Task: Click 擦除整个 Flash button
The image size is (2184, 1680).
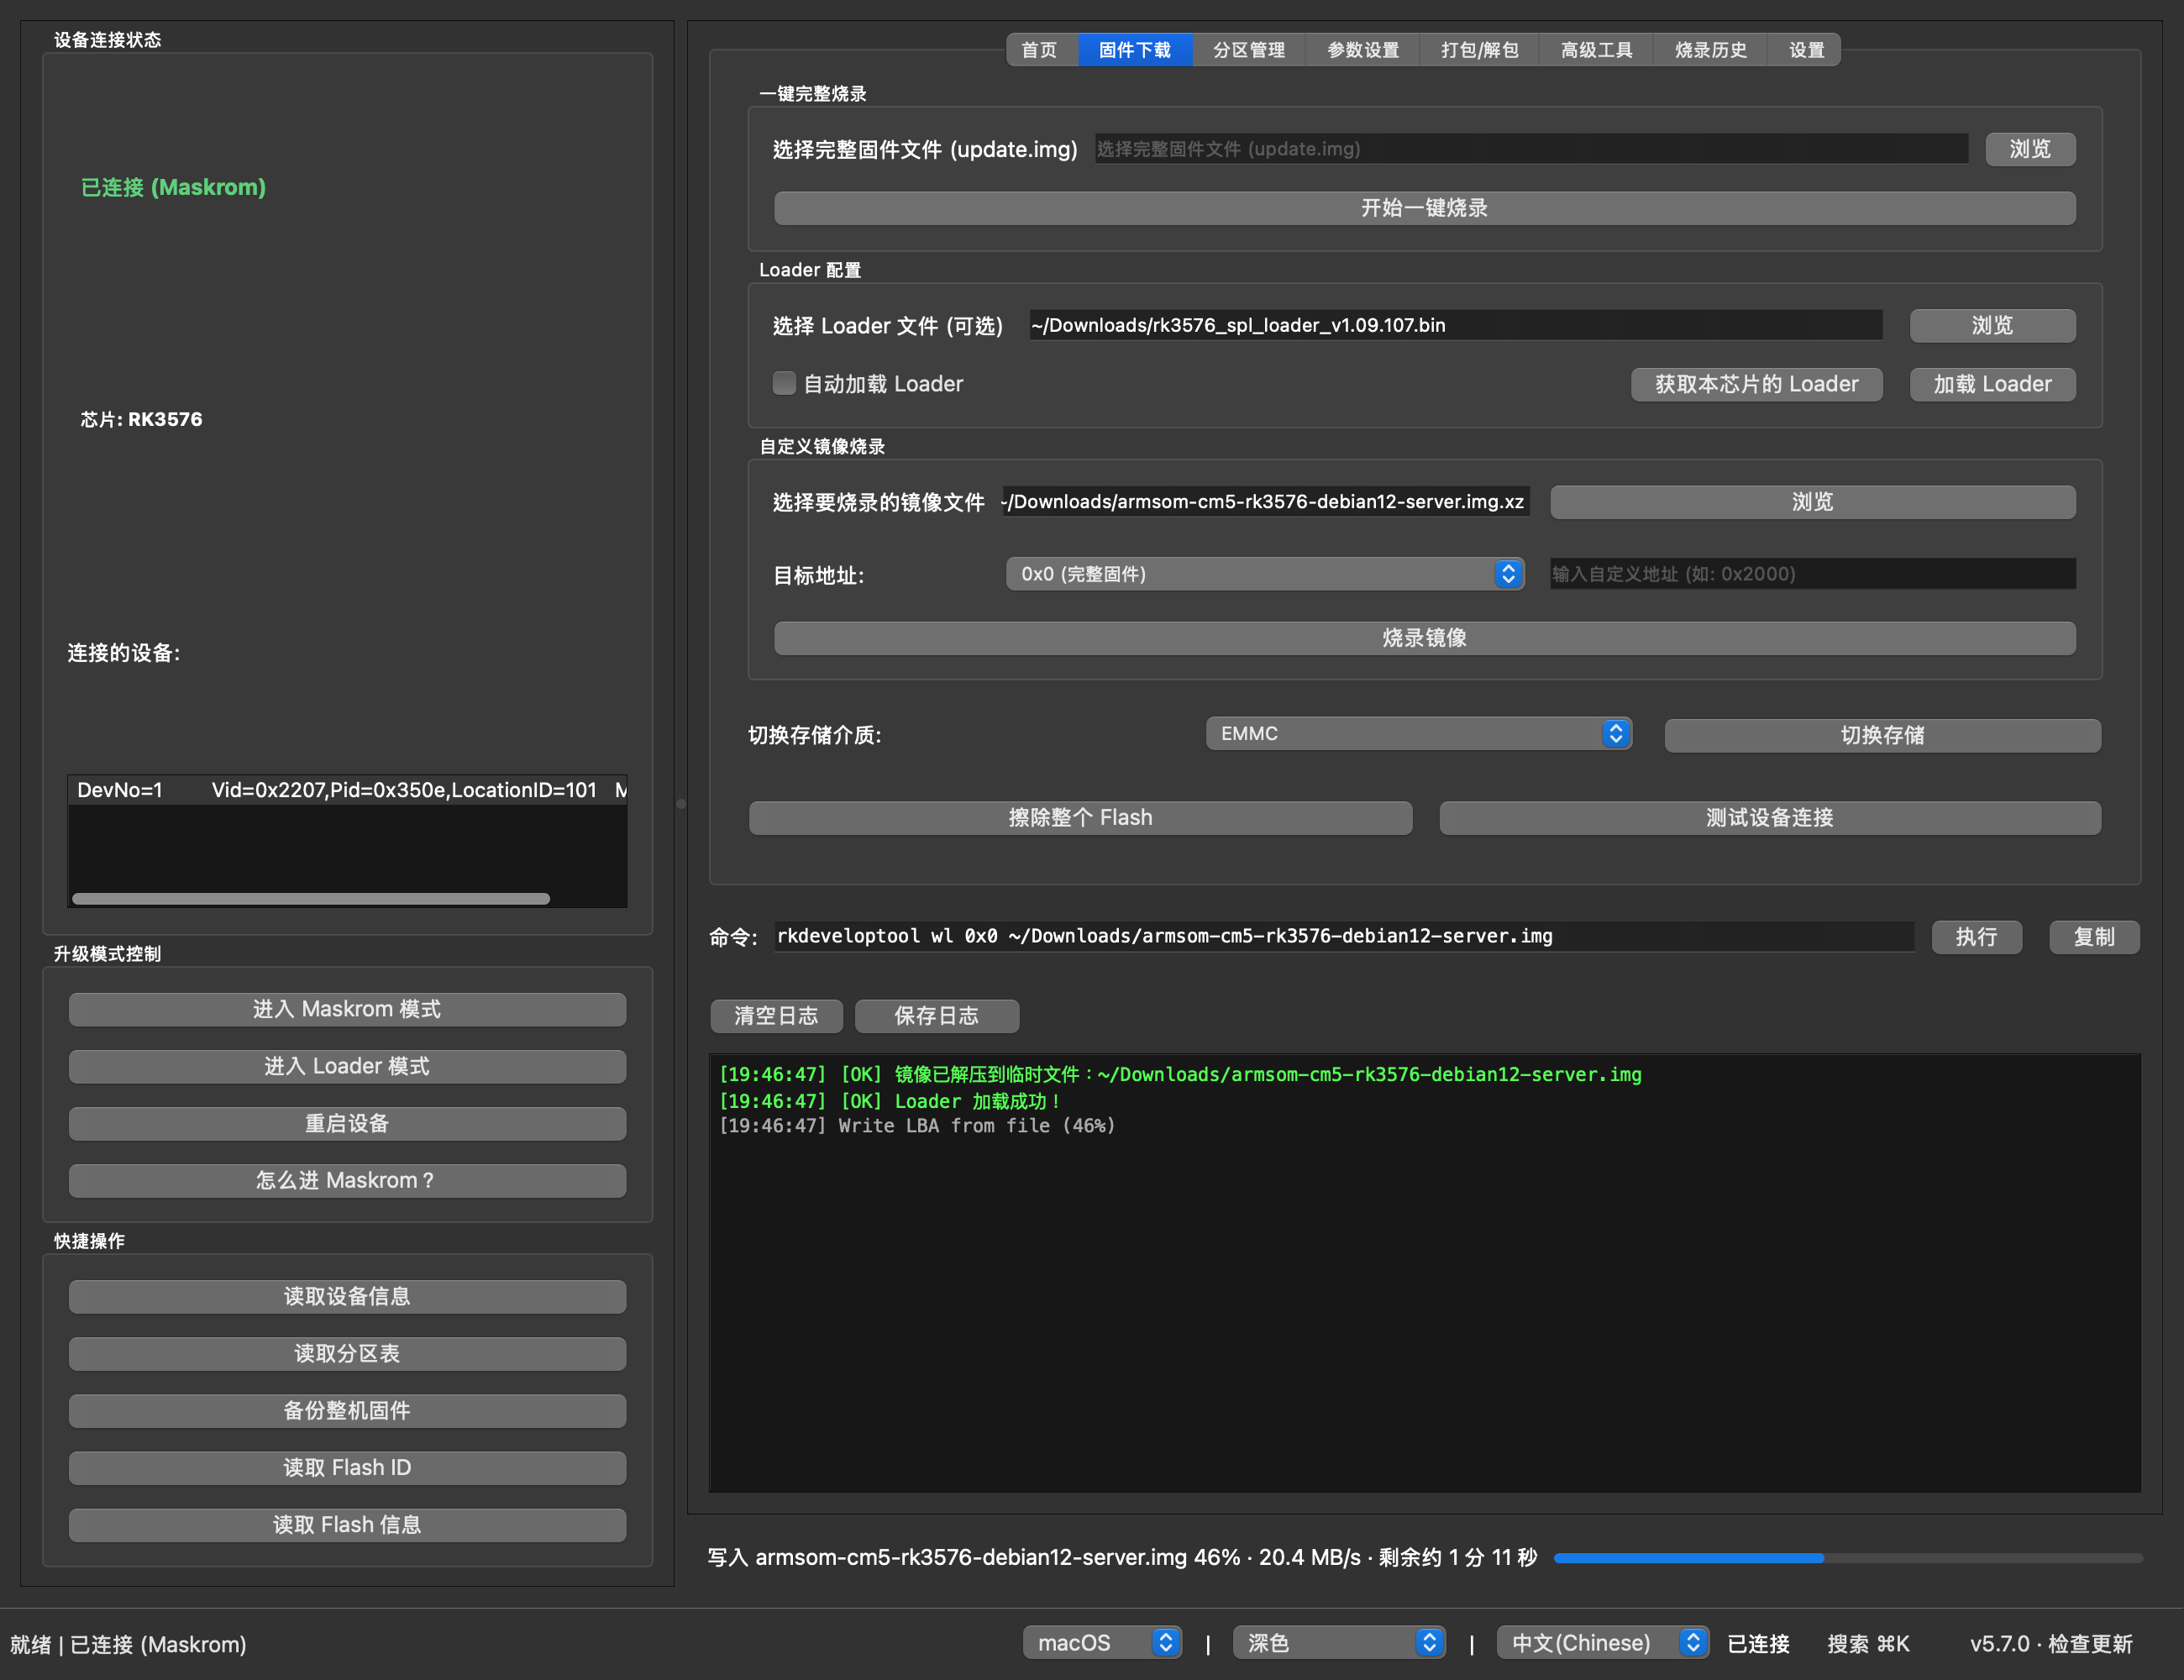Action: 1080,817
